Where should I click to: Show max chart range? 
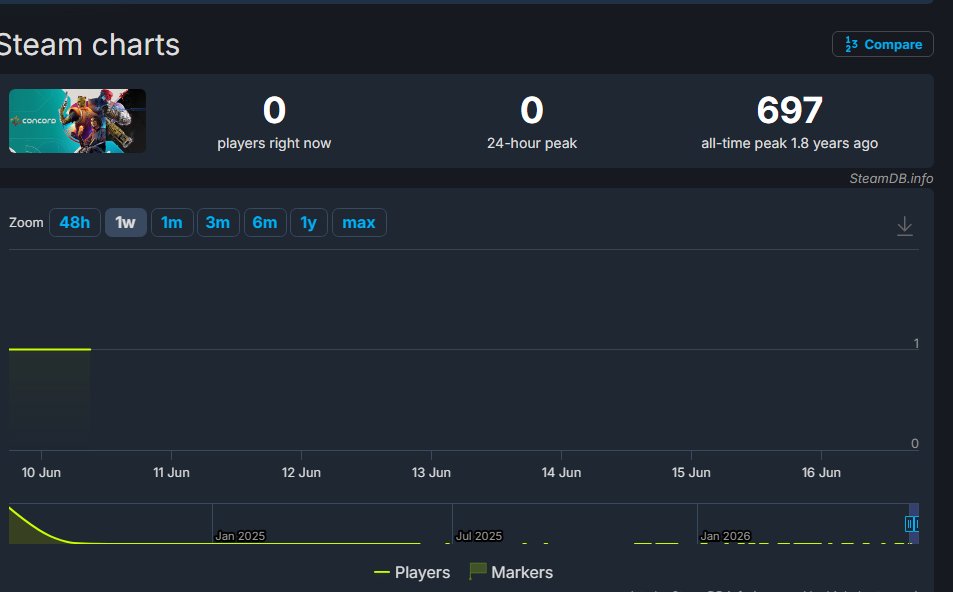(x=359, y=222)
